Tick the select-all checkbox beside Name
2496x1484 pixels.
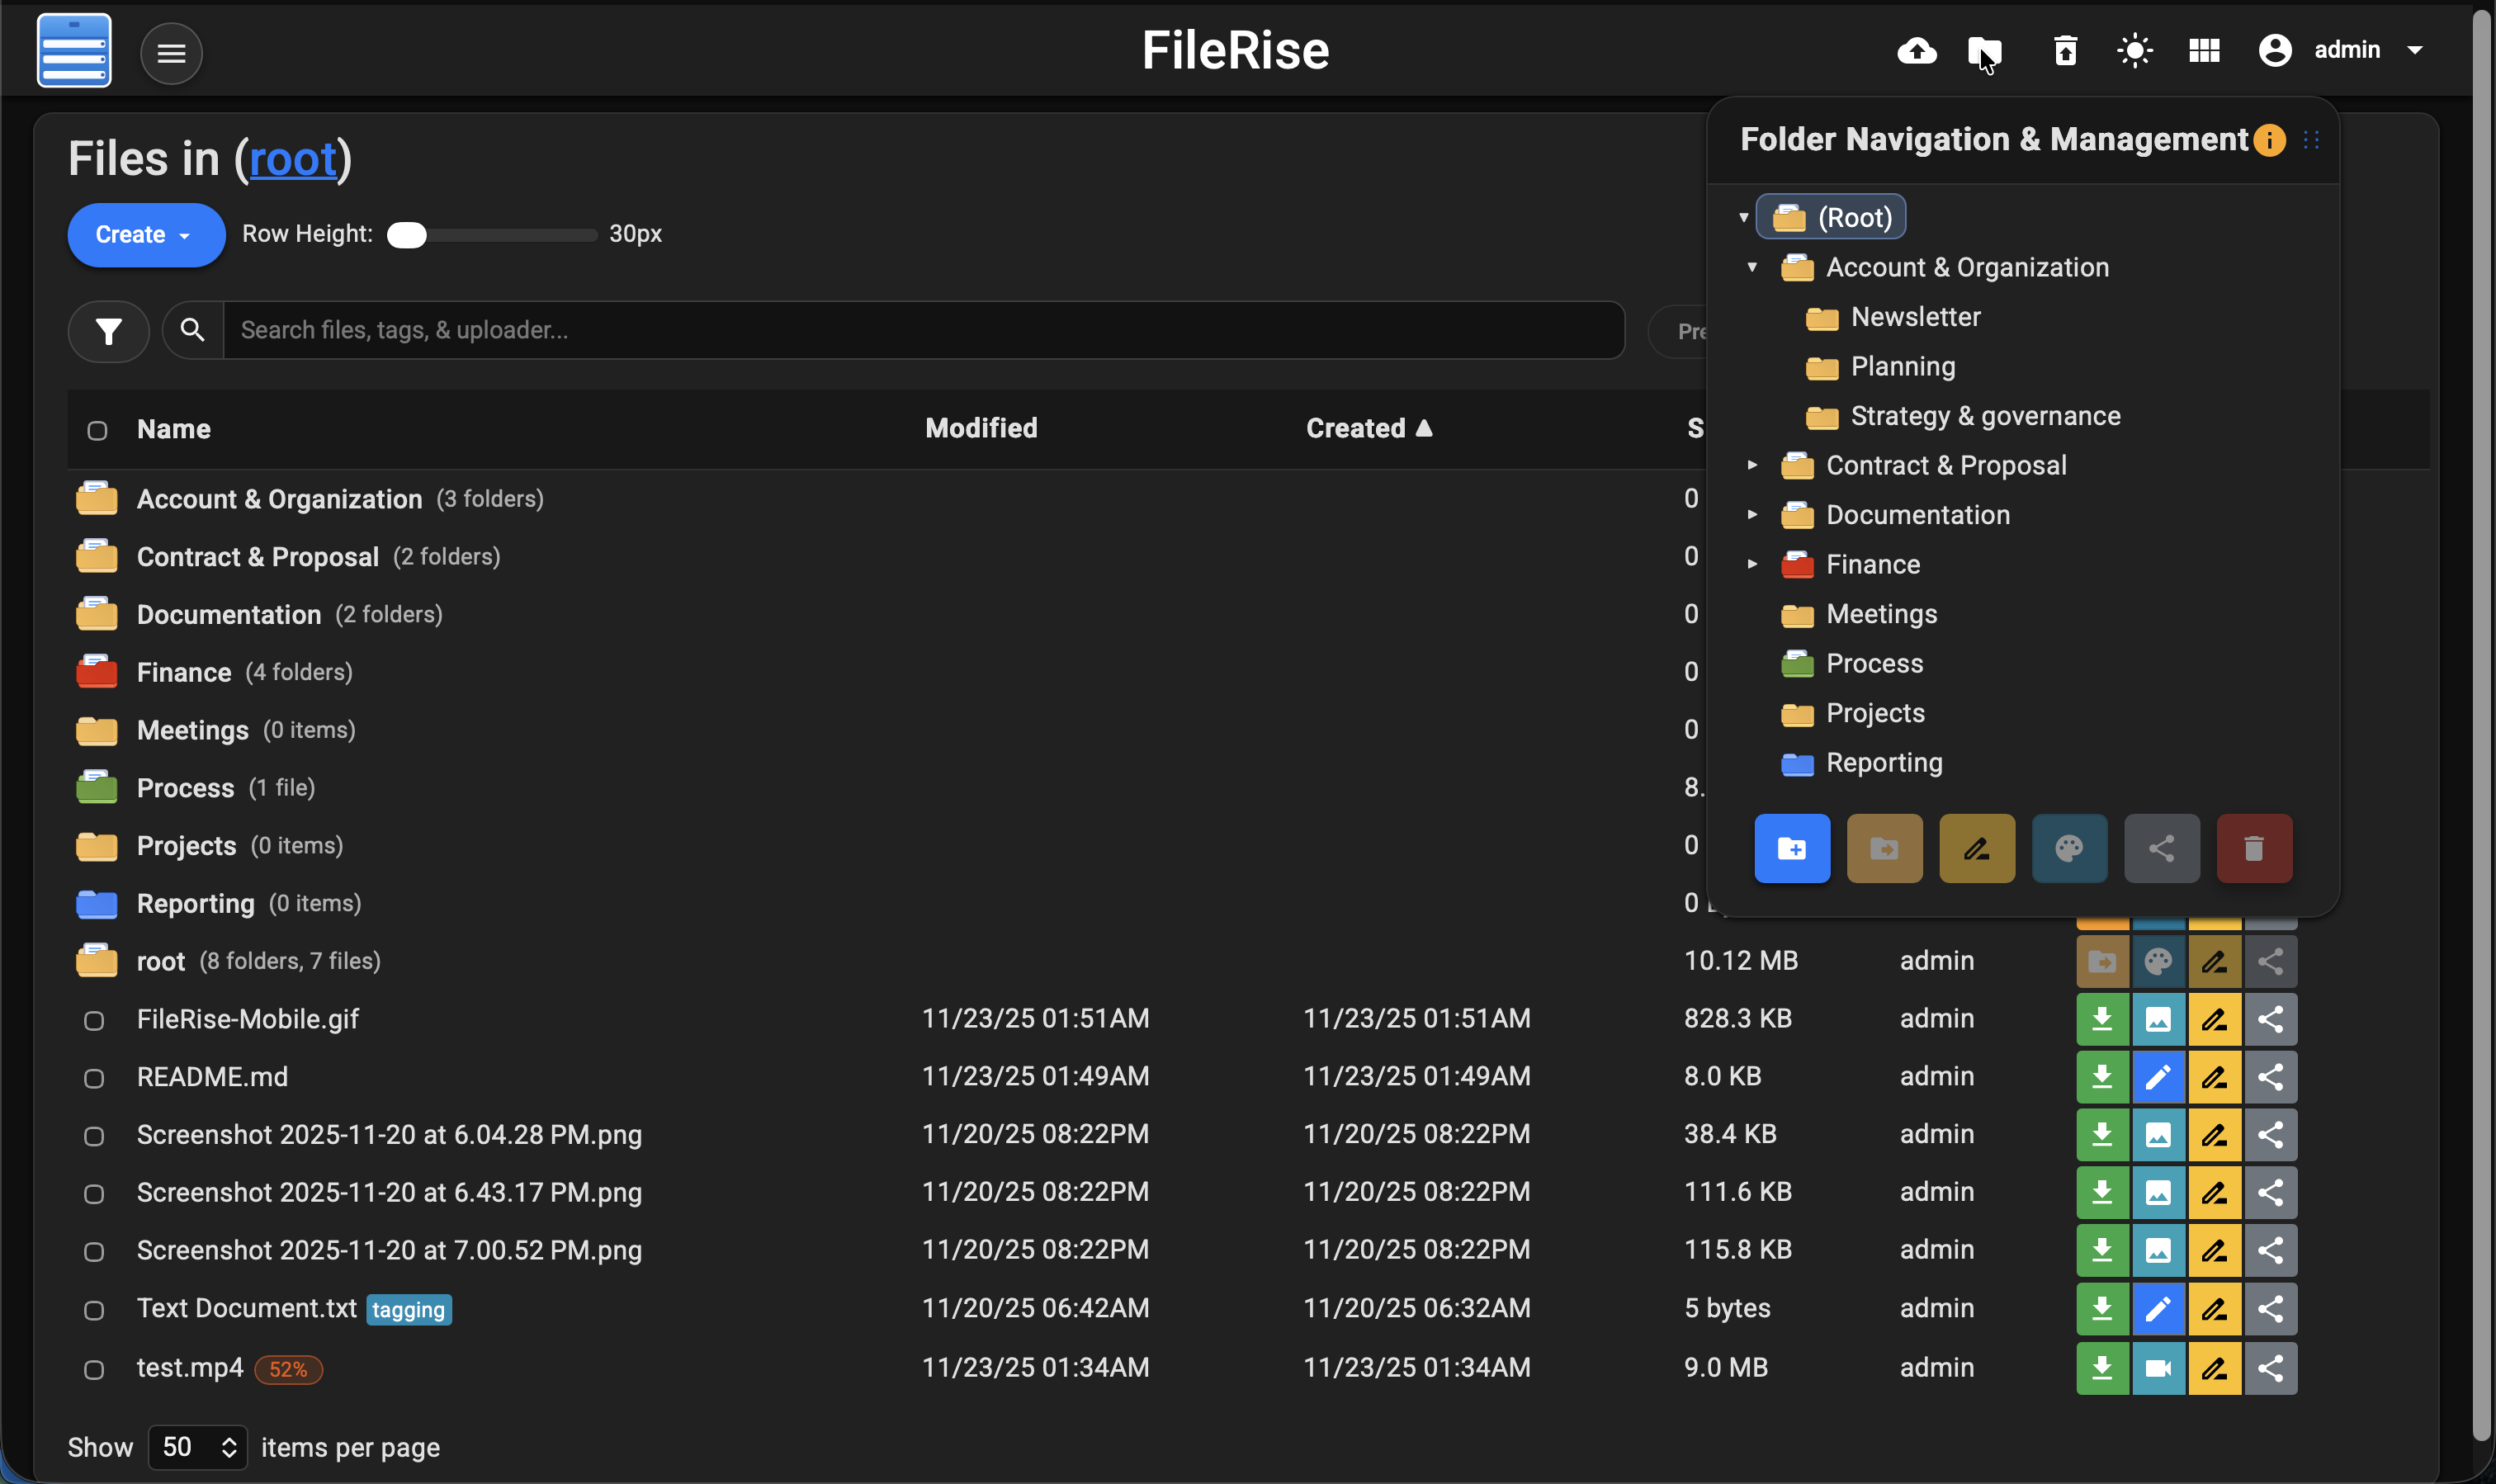[97, 430]
